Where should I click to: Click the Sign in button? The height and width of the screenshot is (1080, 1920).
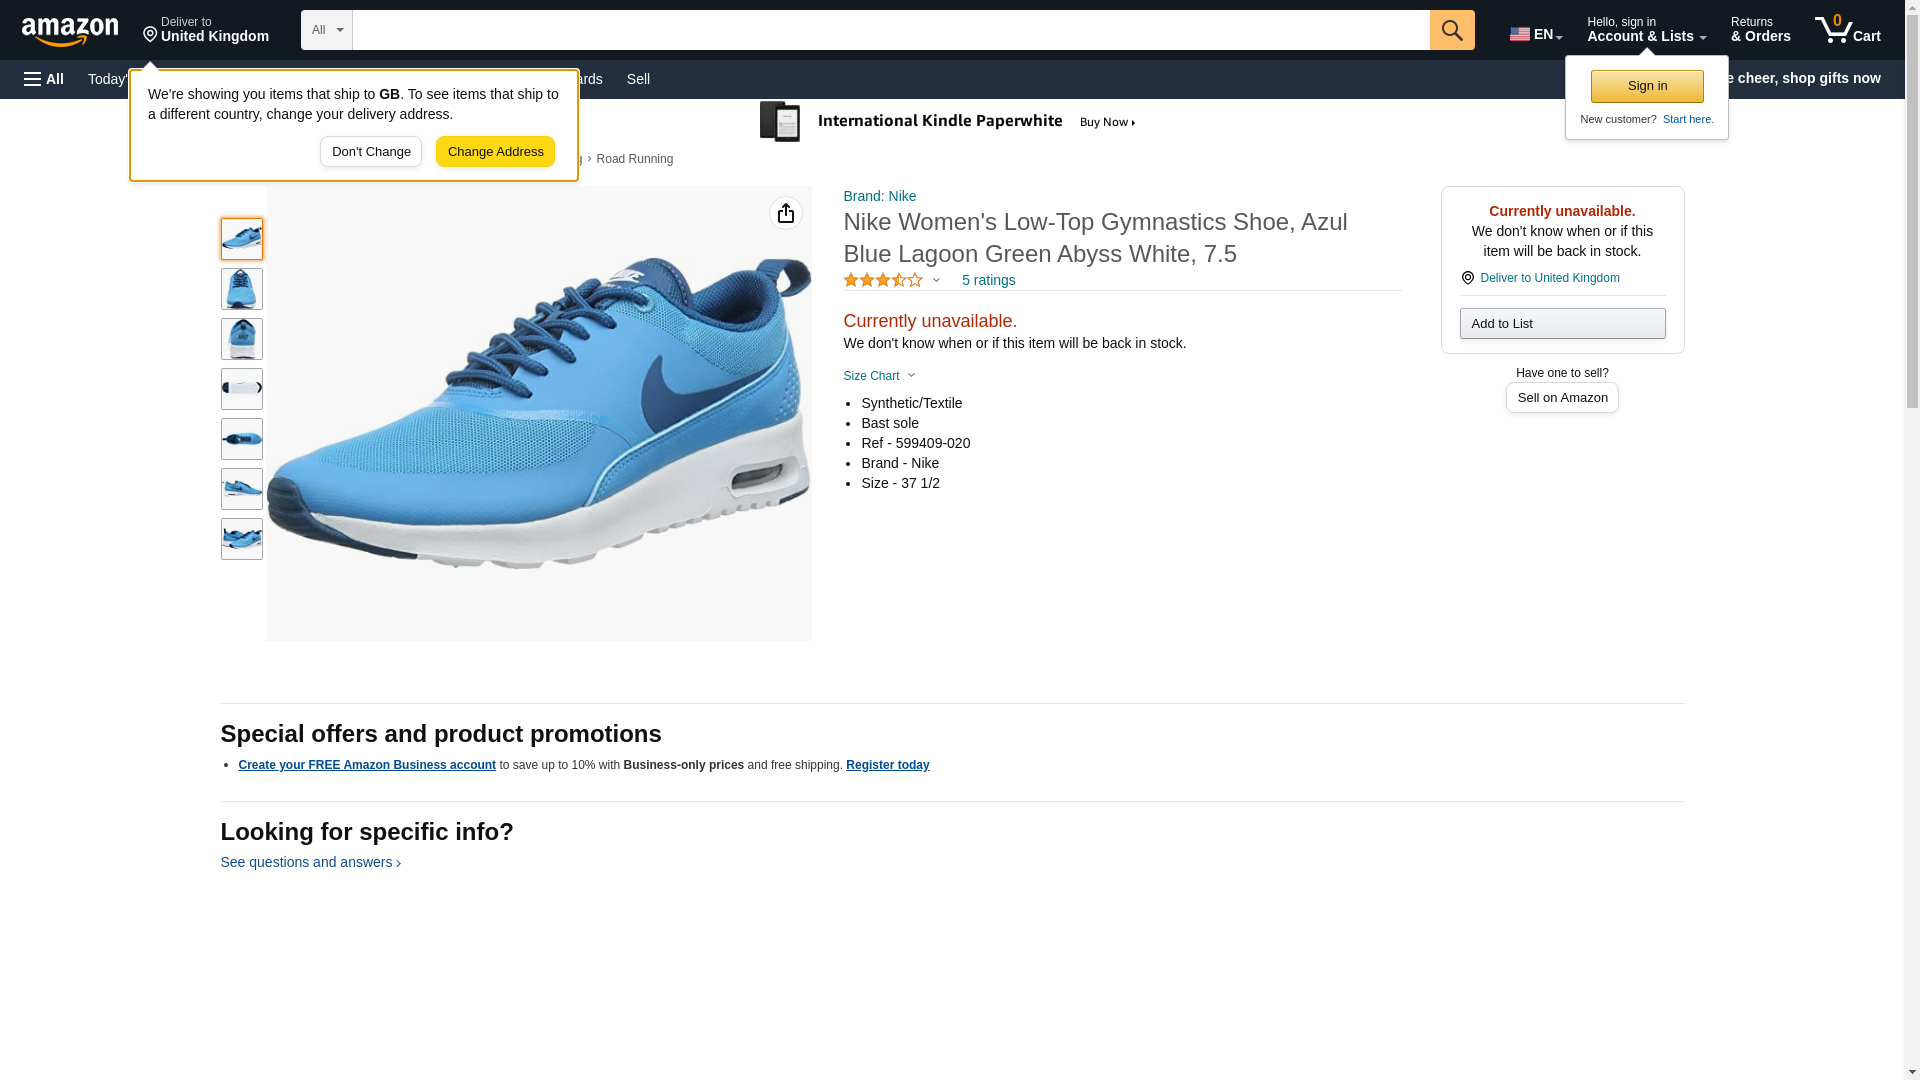tap(1647, 86)
